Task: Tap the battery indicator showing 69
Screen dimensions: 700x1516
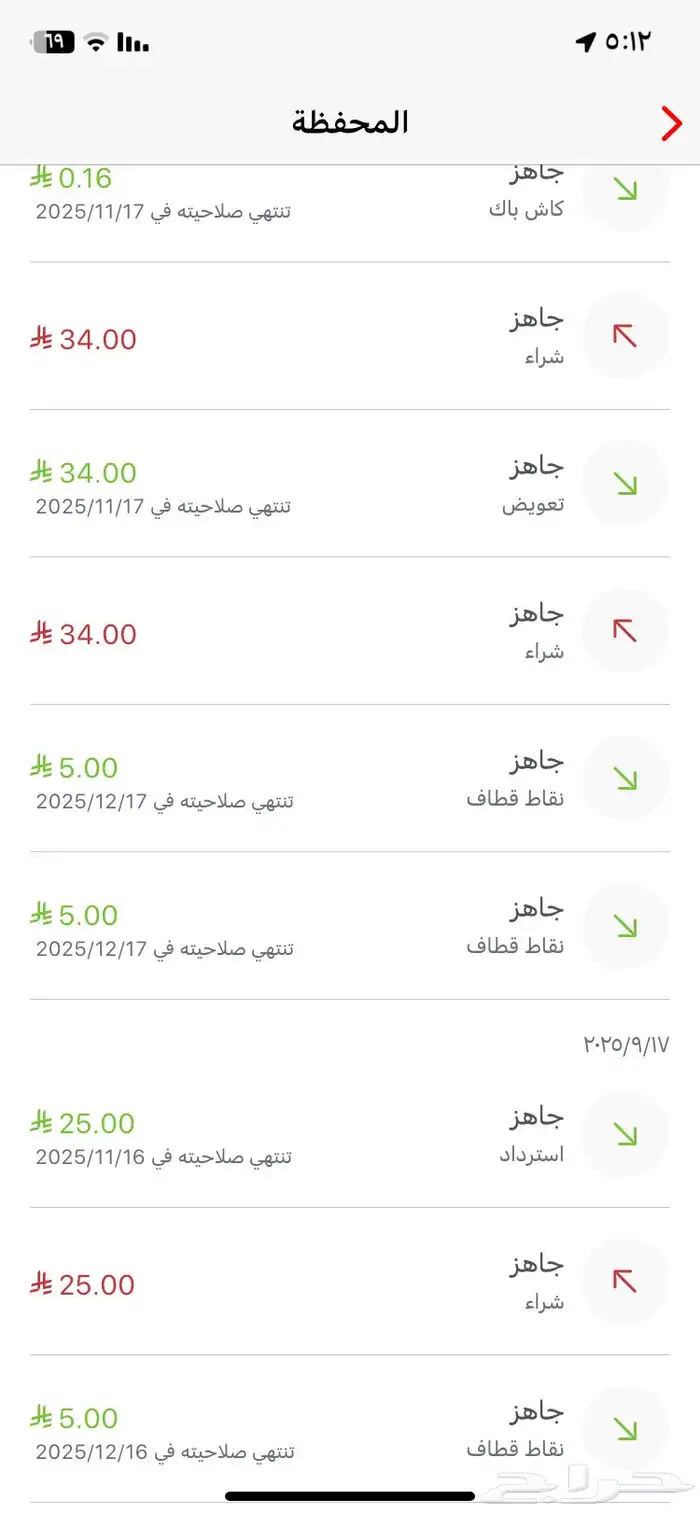Action: (56, 42)
